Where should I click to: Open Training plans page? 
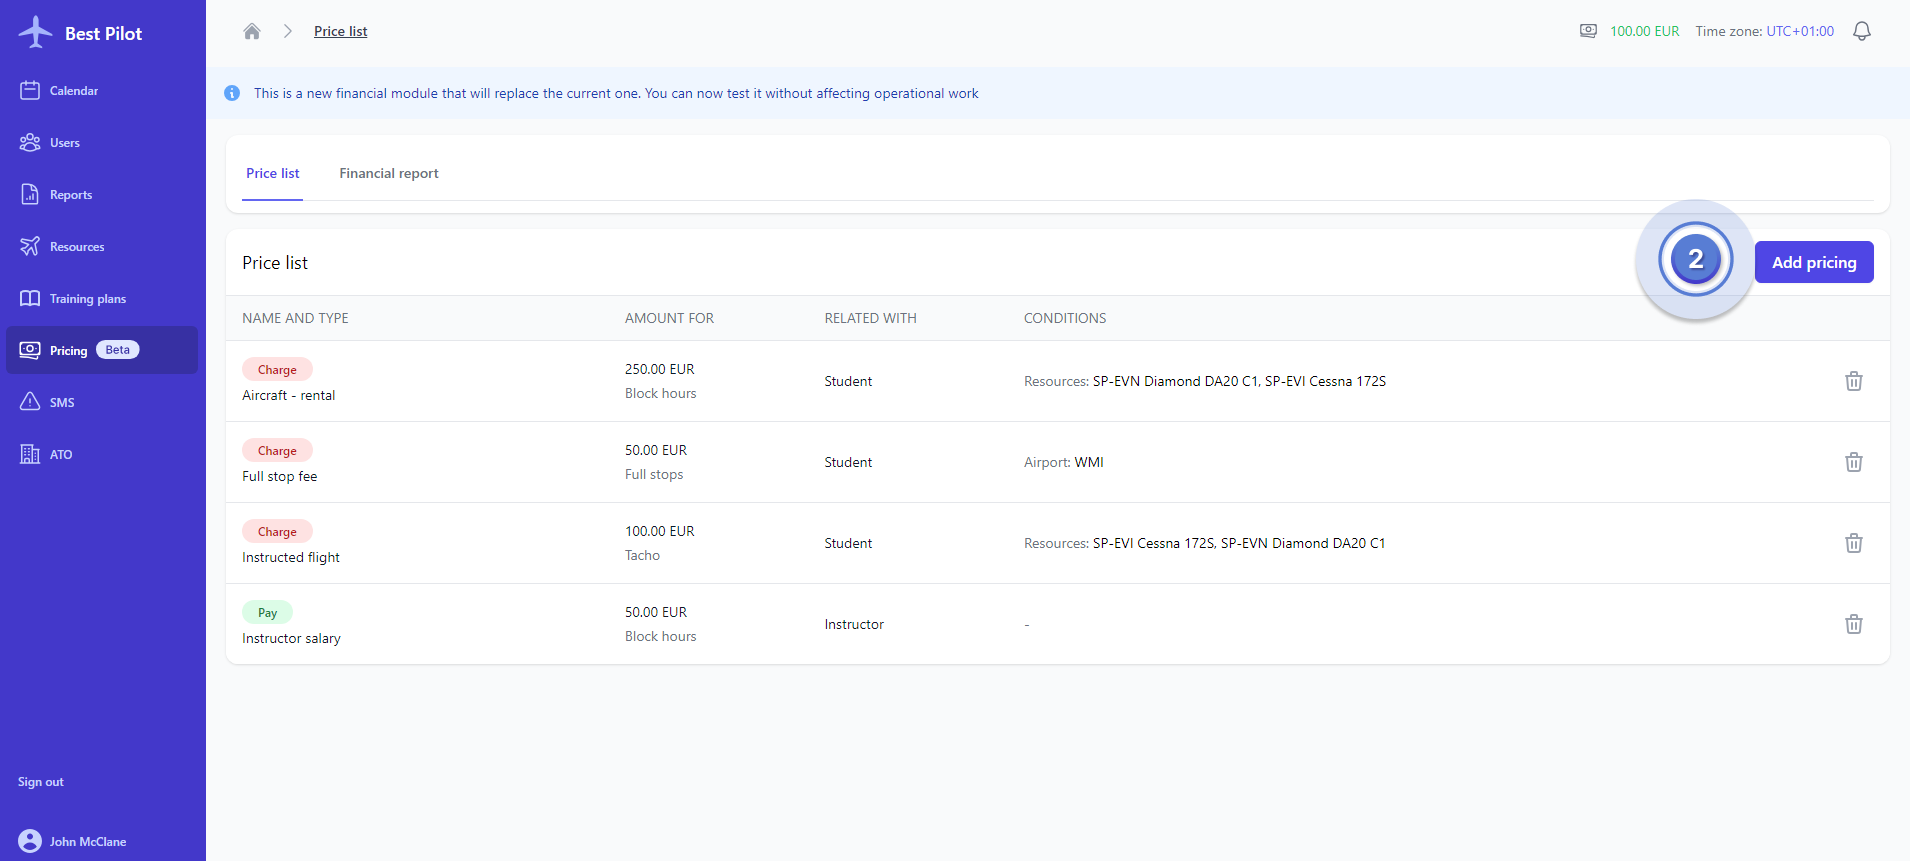pyautogui.click(x=87, y=299)
